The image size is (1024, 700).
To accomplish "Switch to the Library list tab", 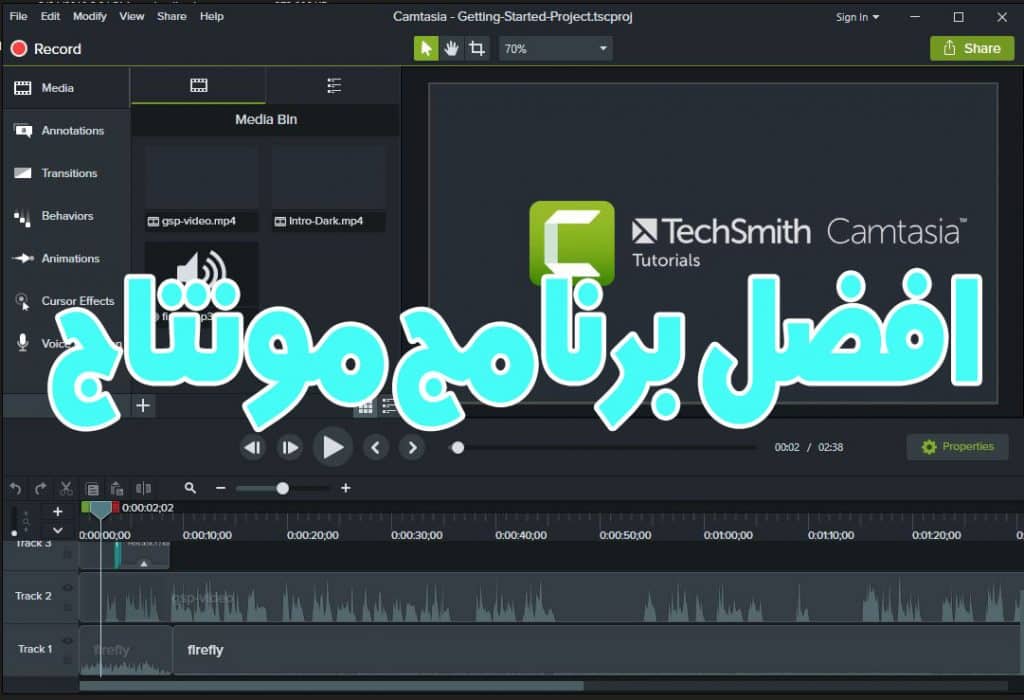I will tap(334, 86).
